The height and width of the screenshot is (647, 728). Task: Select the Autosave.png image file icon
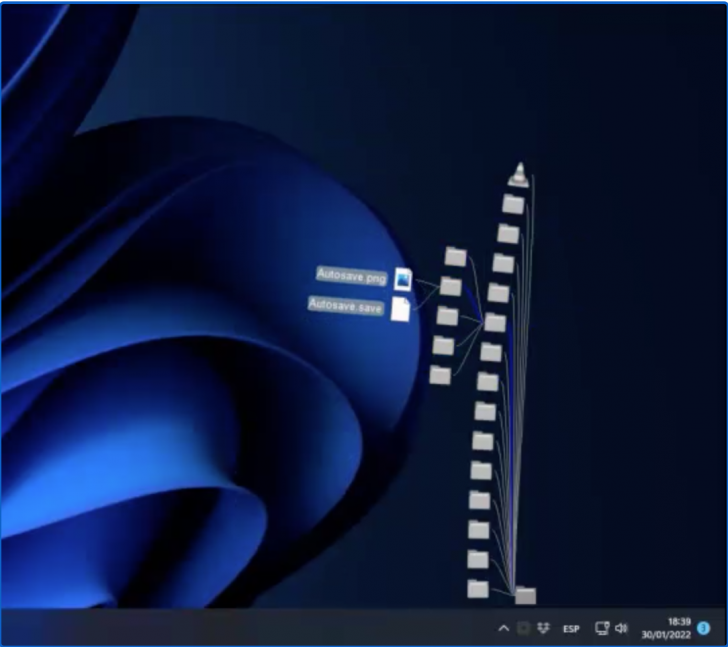(x=403, y=279)
